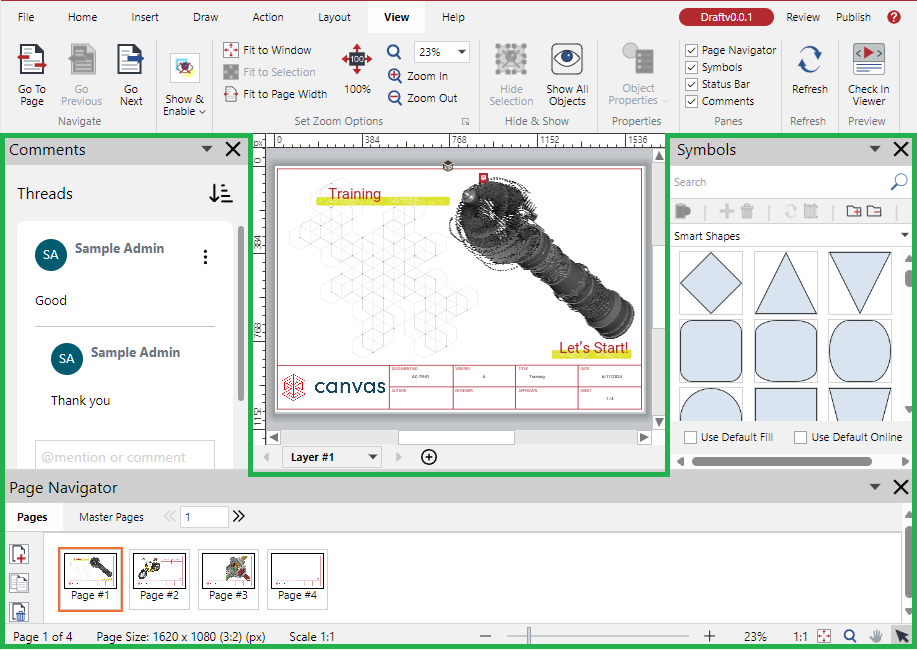
Task: Open the Show All Objects tool
Action: click(x=567, y=60)
